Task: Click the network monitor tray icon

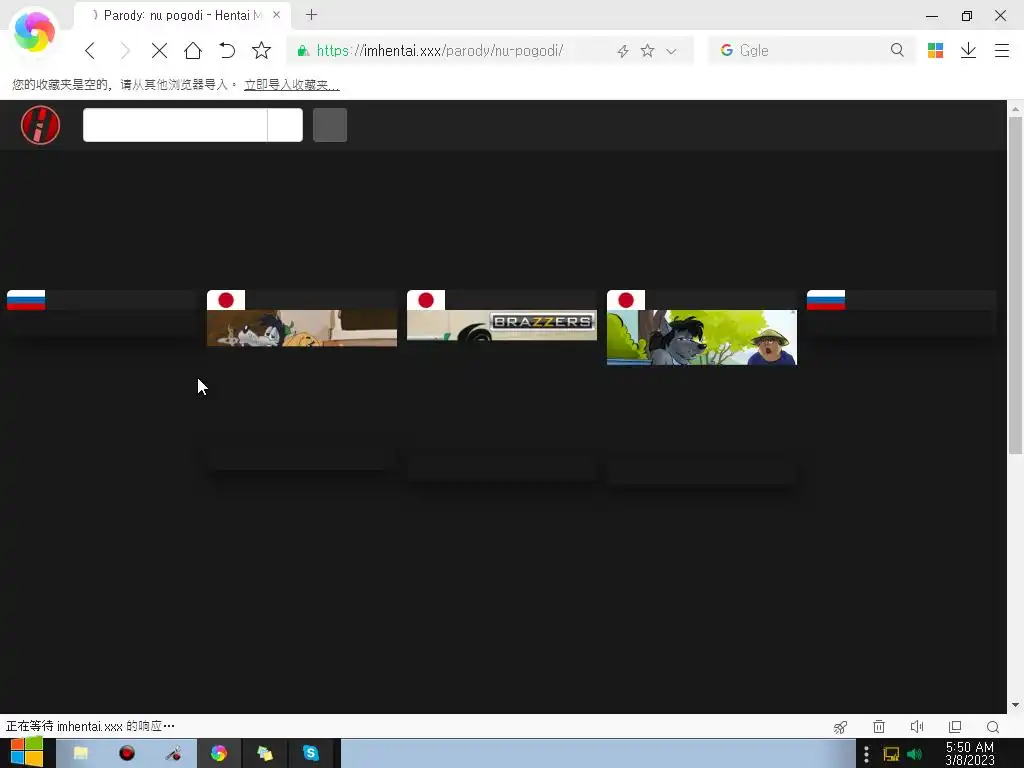Action: pos(891,754)
